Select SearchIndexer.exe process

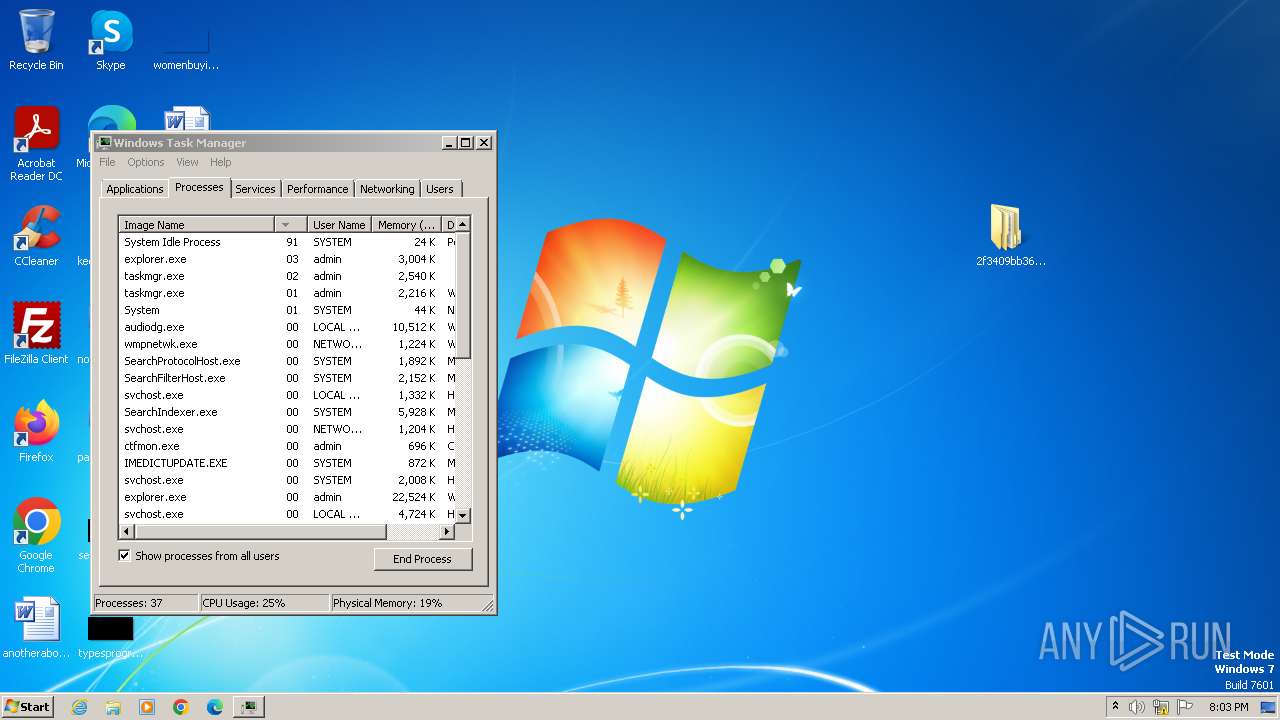287,412
